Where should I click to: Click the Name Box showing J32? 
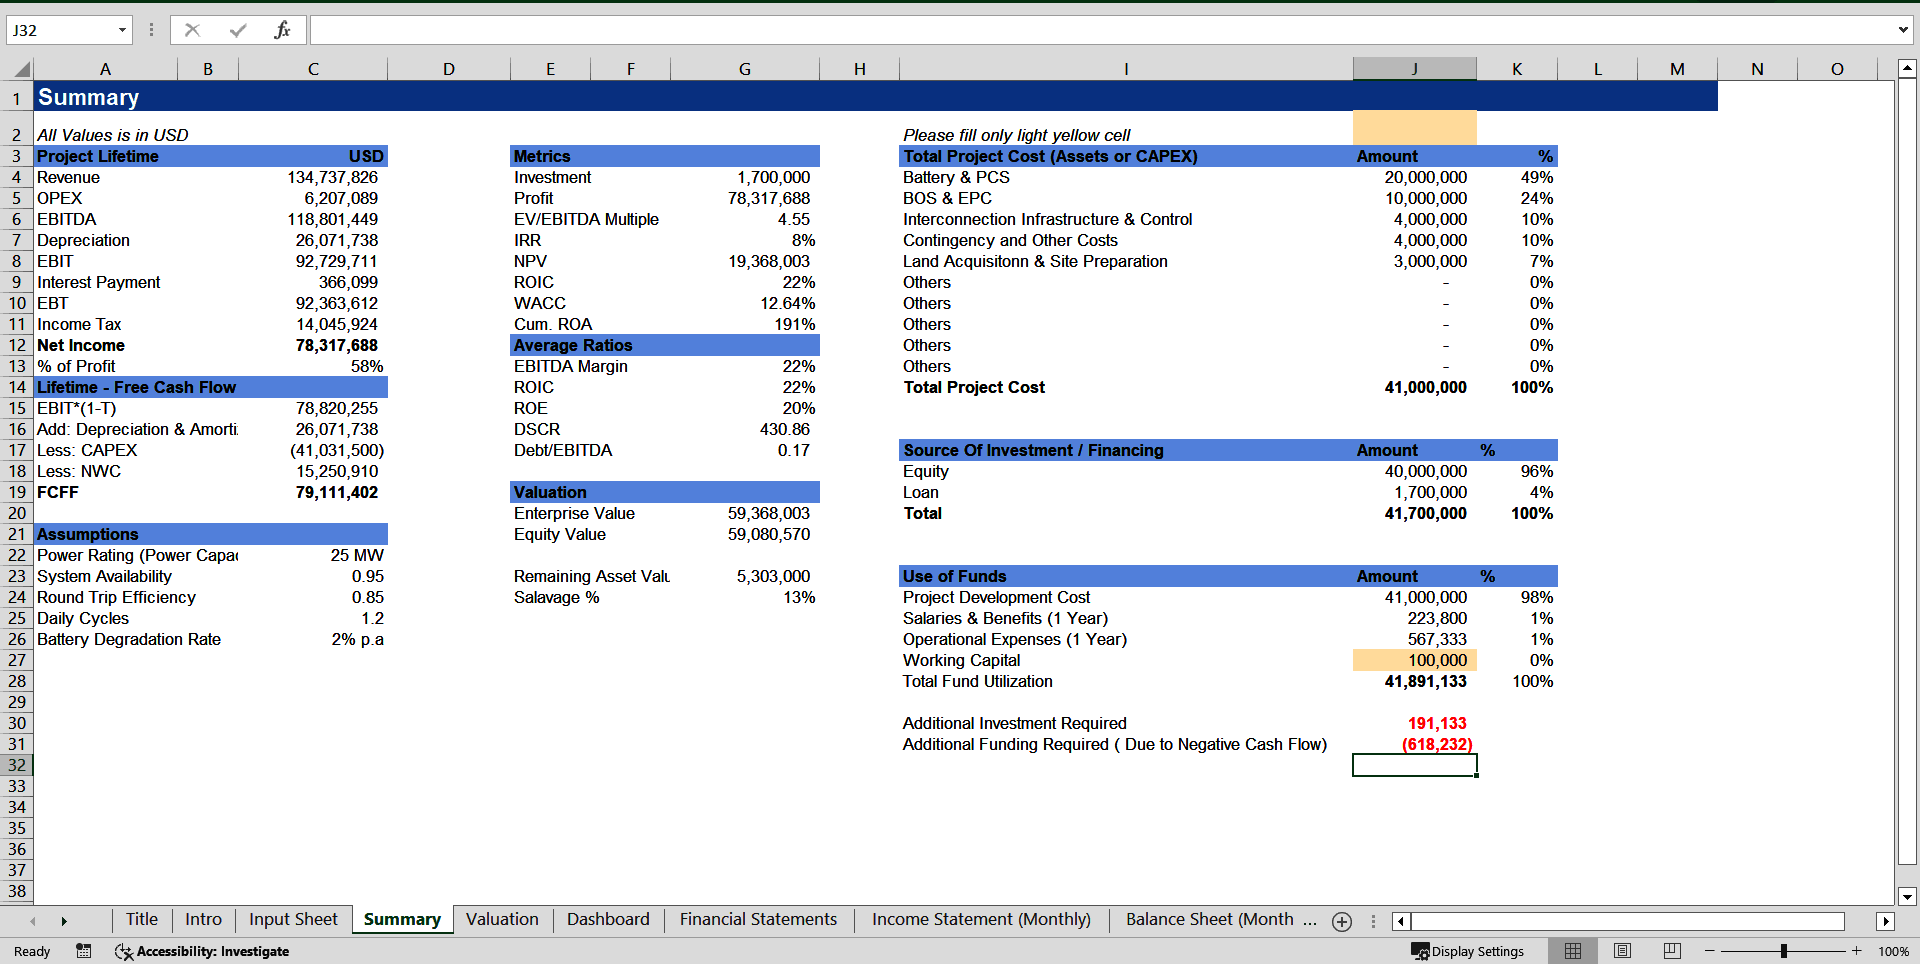click(60, 30)
